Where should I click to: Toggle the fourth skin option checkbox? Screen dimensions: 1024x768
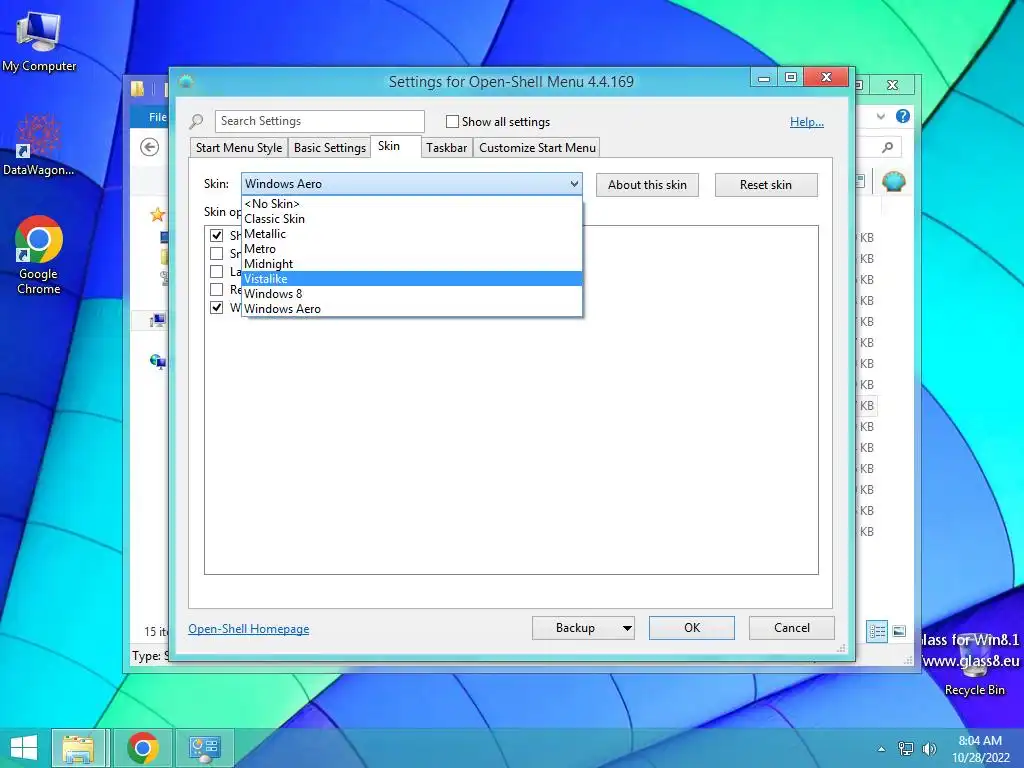[x=216, y=289]
